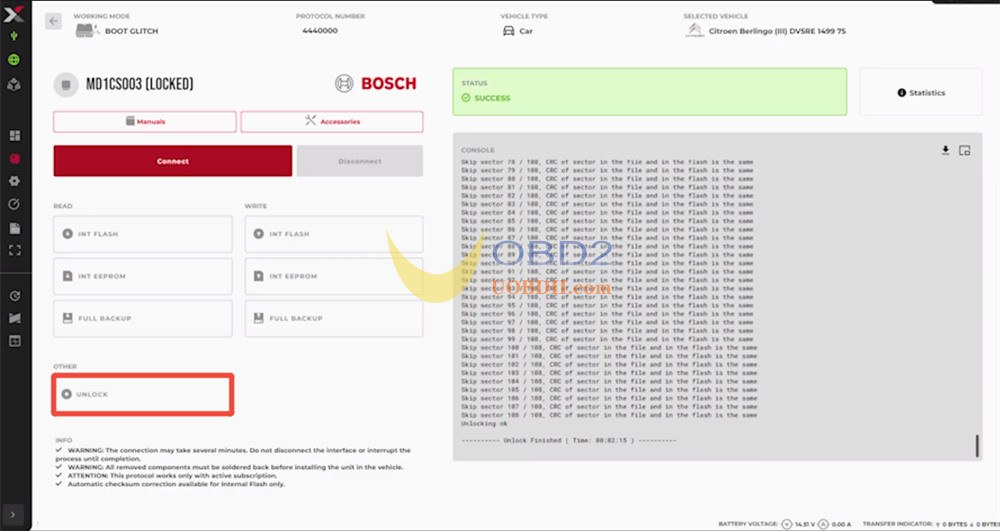The width and height of the screenshot is (1000, 531).
Task: Click the UNLOCK button under Other
Action: (143, 395)
